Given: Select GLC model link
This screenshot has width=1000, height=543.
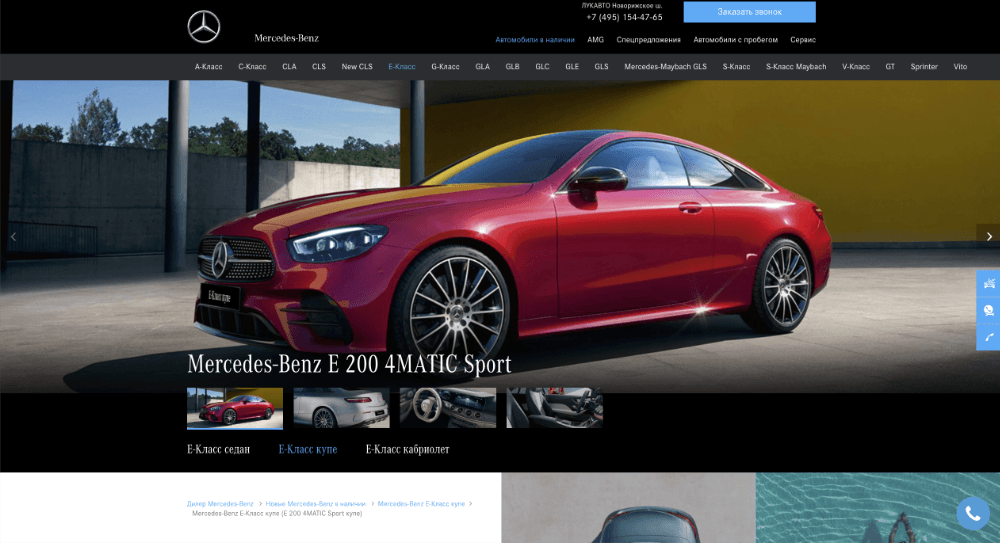Looking at the screenshot, I should [542, 66].
